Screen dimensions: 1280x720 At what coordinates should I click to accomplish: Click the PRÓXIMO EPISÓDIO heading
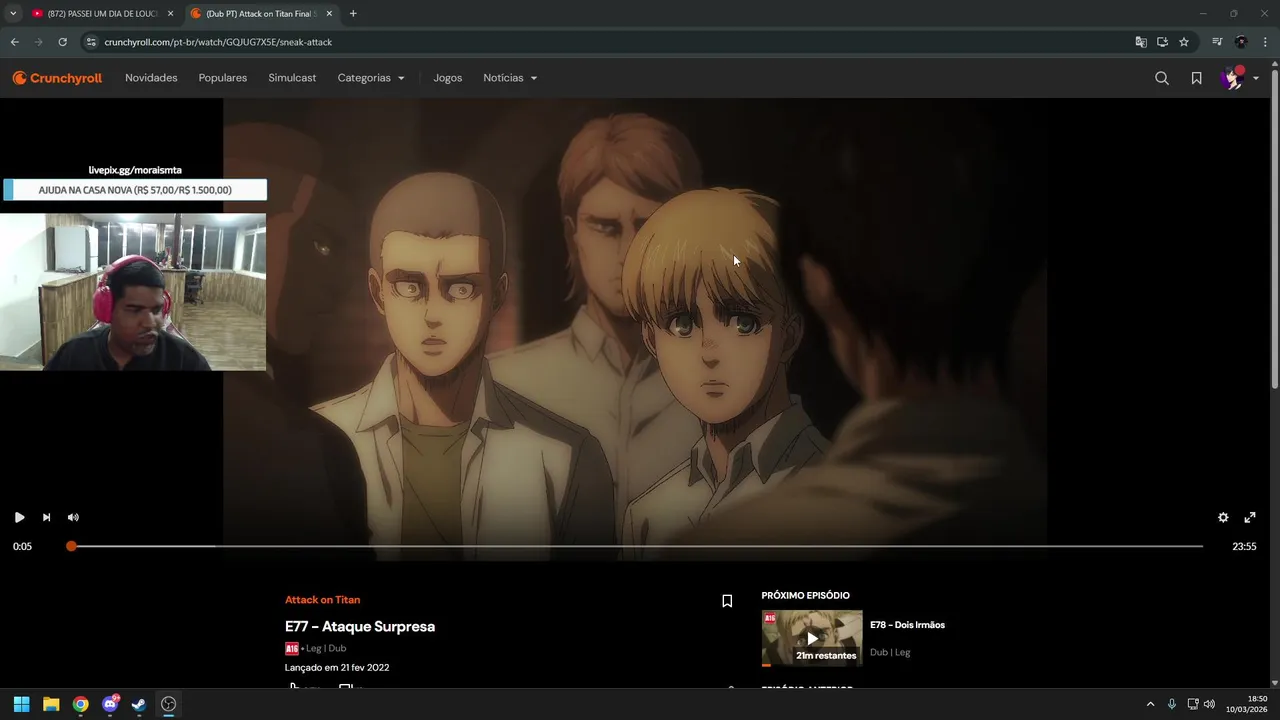pyautogui.click(x=805, y=596)
